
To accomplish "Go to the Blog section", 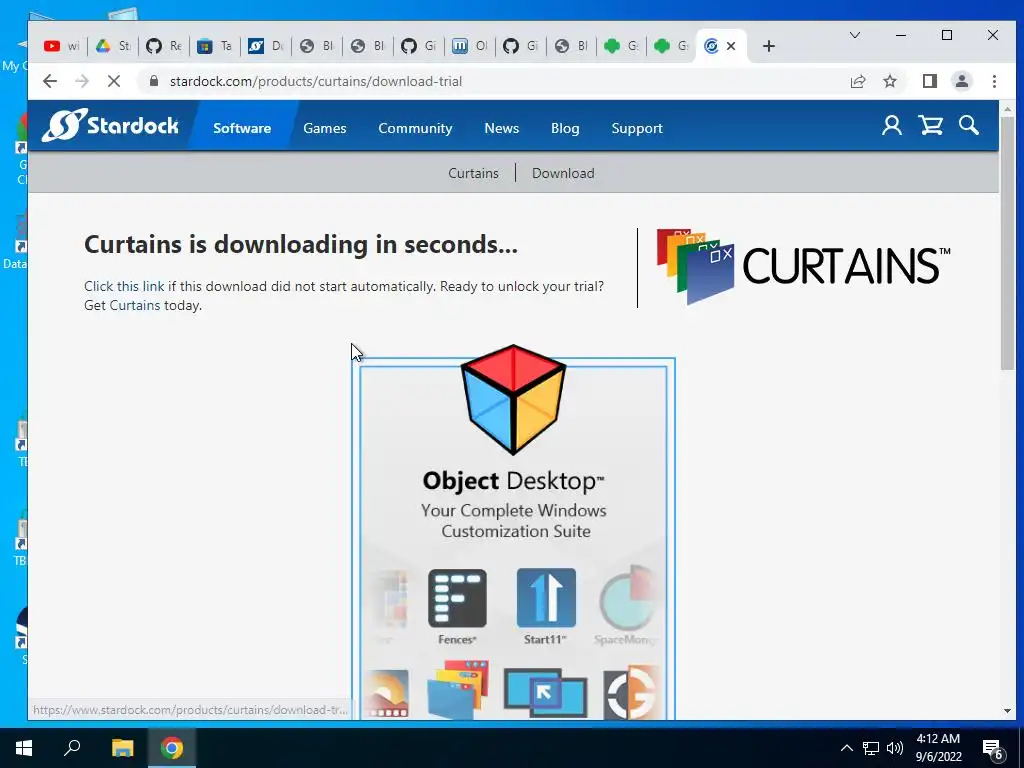I will click(565, 128).
